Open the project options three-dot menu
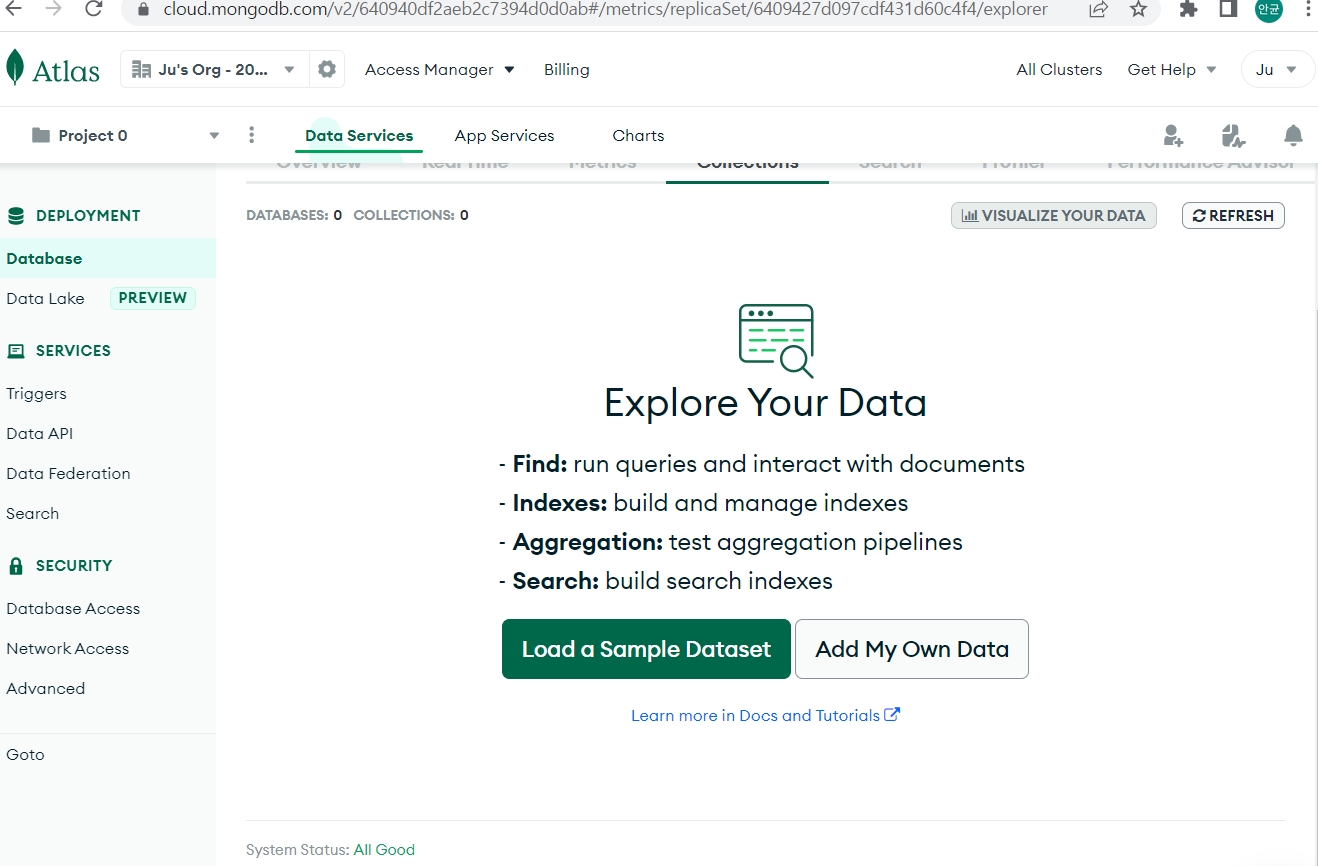Image resolution: width=1318 pixels, height=866 pixels. point(251,135)
